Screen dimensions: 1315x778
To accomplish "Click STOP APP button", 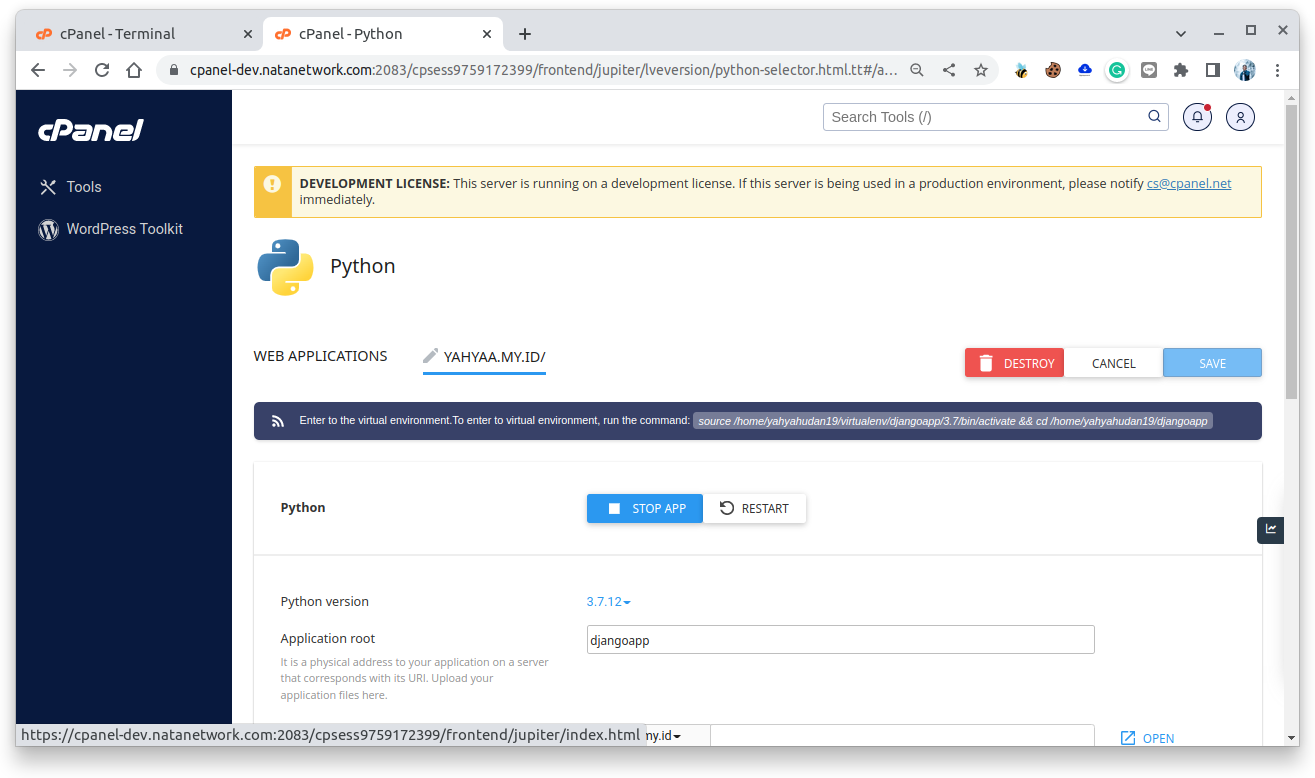I will click(x=645, y=508).
